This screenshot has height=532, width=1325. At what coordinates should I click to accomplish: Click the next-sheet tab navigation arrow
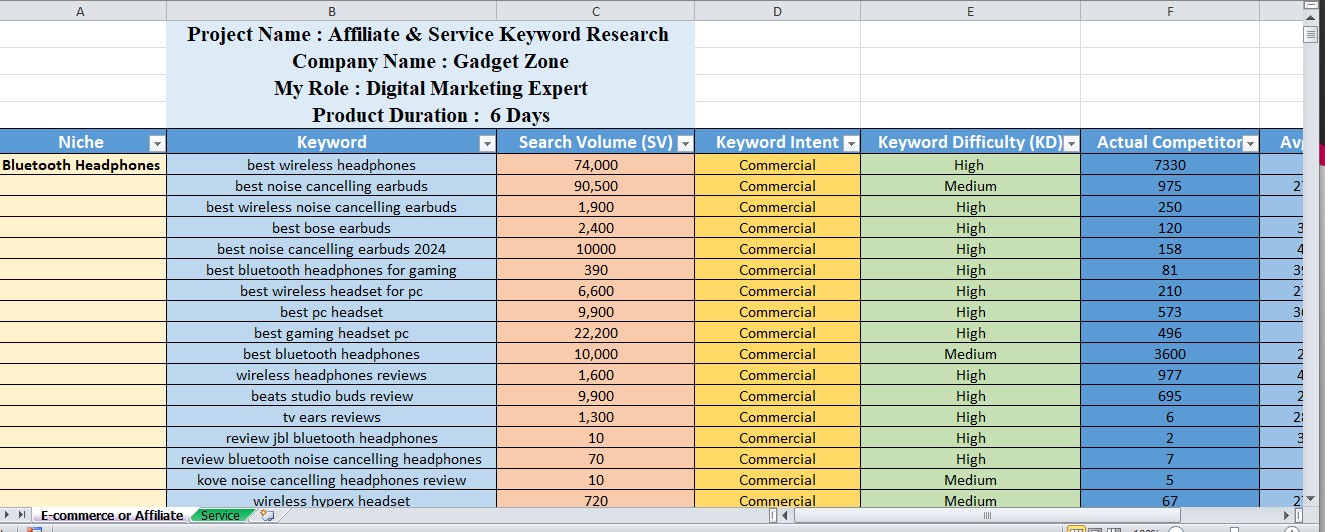pyautogui.click(x=8, y=516)
